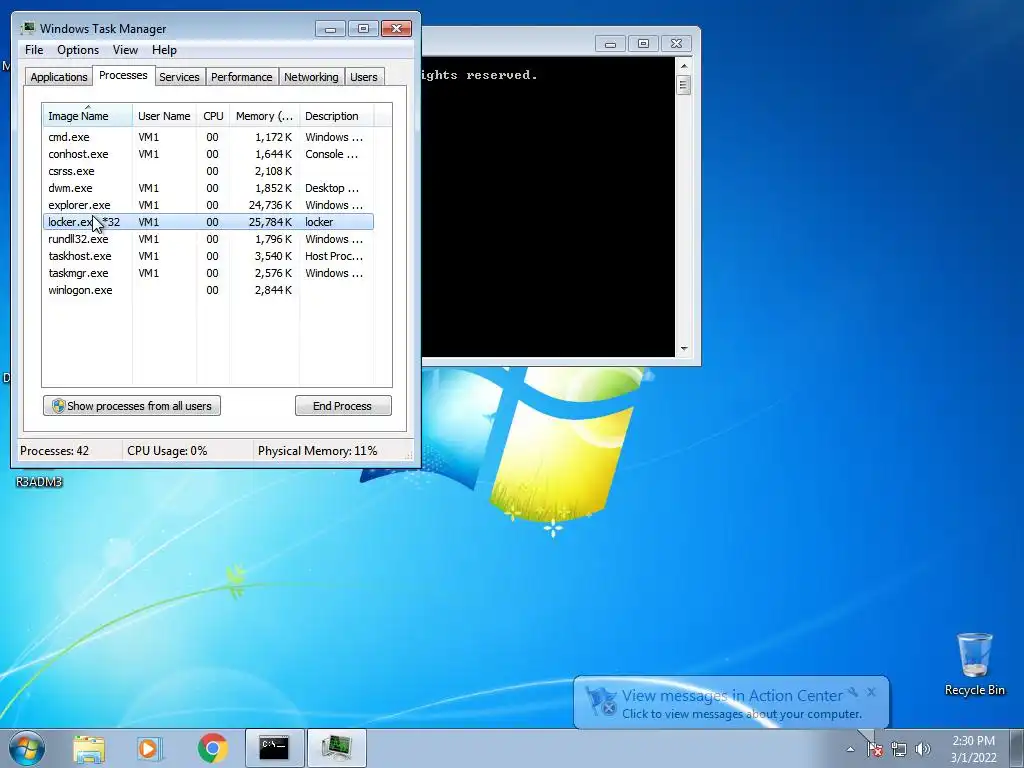Click the command prompt scrollbar thumb
Image resolution: width=1024 pixels, height=768 pixels.
(x=684, y=86)
